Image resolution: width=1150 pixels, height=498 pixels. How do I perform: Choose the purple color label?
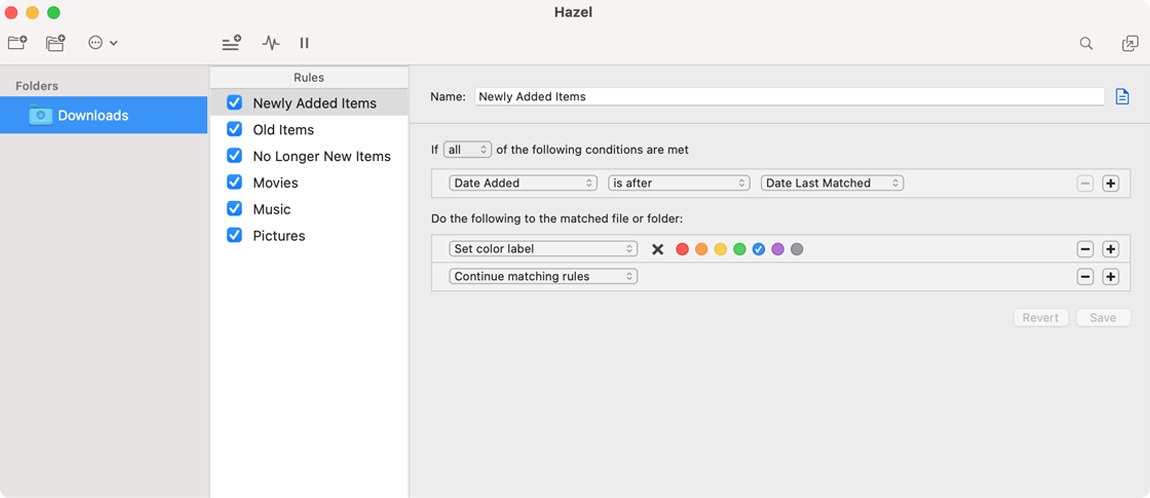pyautogui.click(x=777, y=249)
